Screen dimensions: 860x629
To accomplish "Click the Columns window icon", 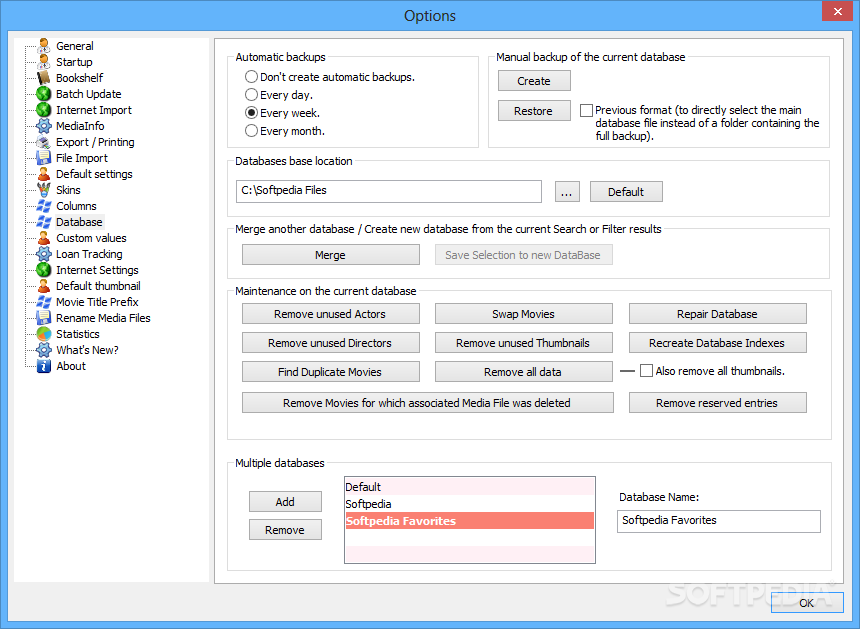I will click(44, 206).
